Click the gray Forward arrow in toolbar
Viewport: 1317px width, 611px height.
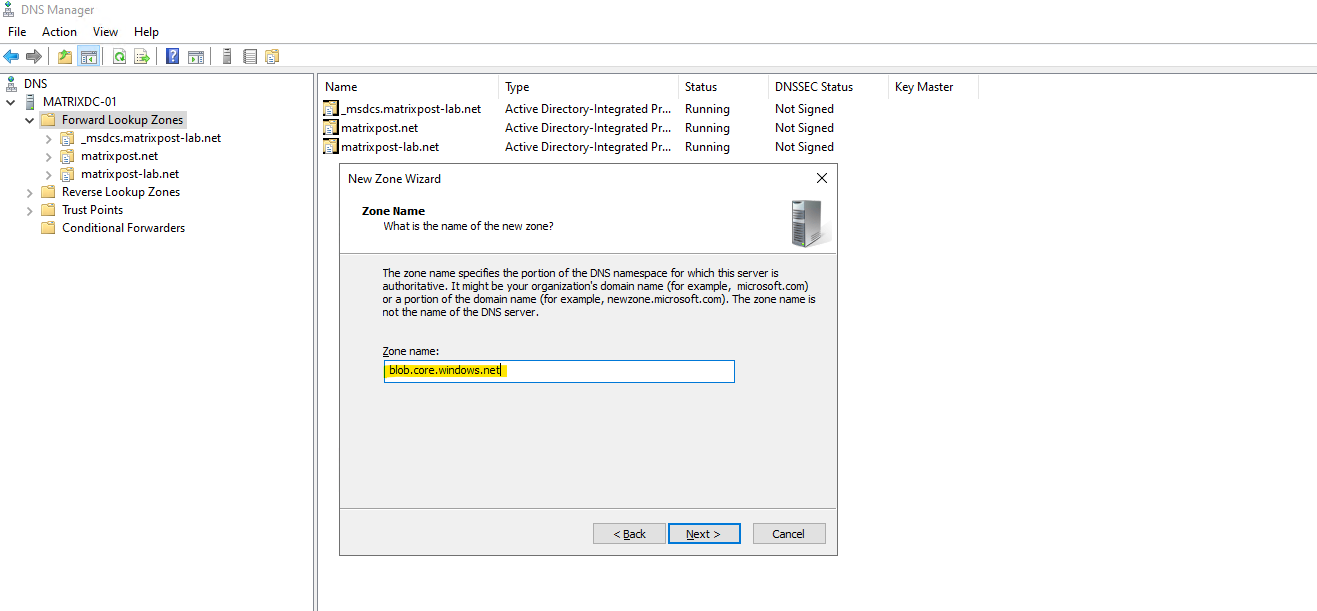pyautogui.click(x=34, y=57)
